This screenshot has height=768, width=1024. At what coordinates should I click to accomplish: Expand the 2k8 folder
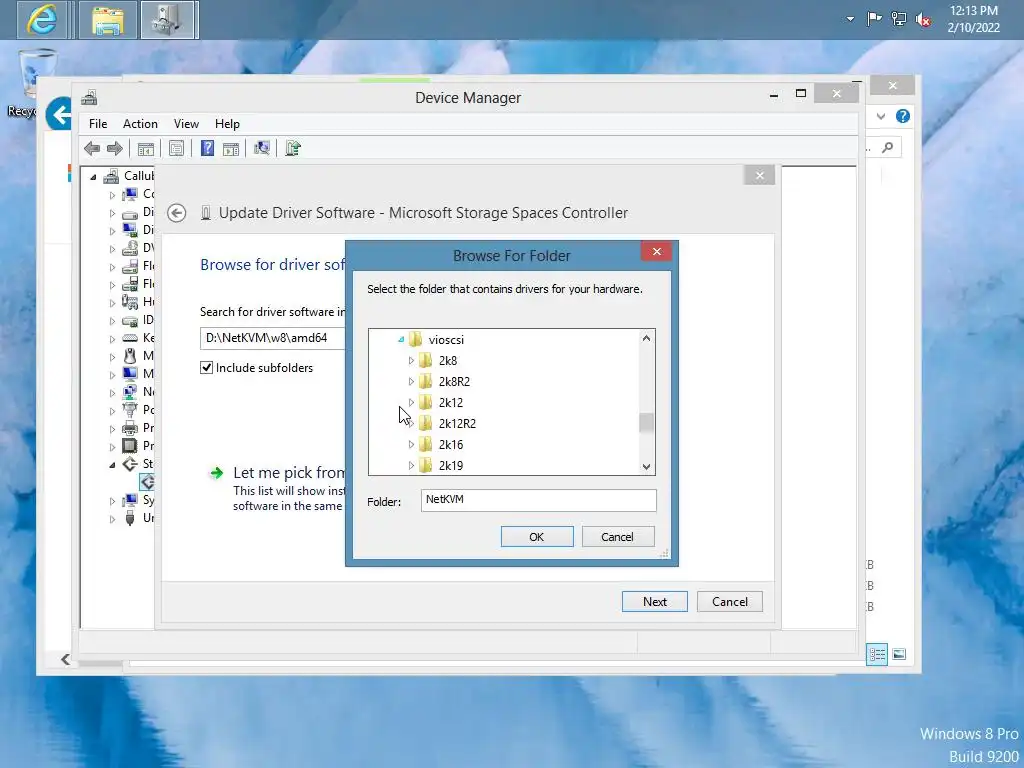[411, 360]
